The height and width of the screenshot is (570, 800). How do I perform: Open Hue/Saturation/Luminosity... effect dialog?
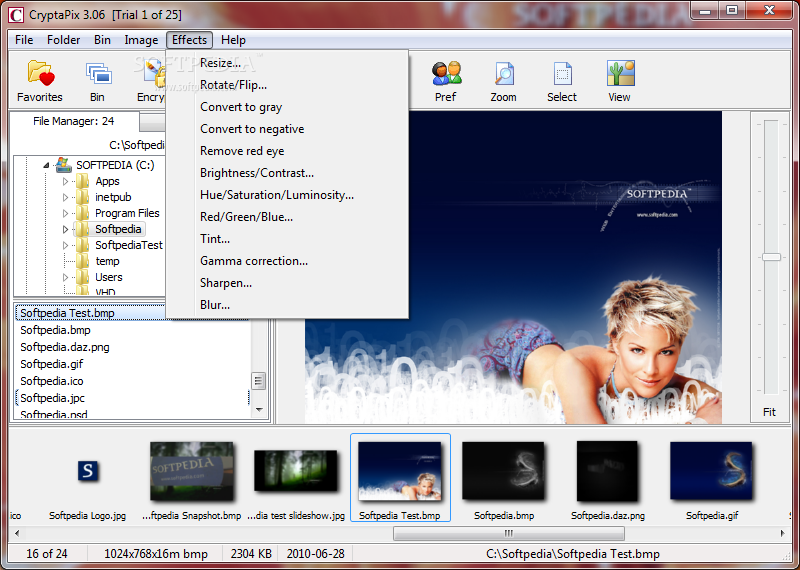click(x=287, y=194)
